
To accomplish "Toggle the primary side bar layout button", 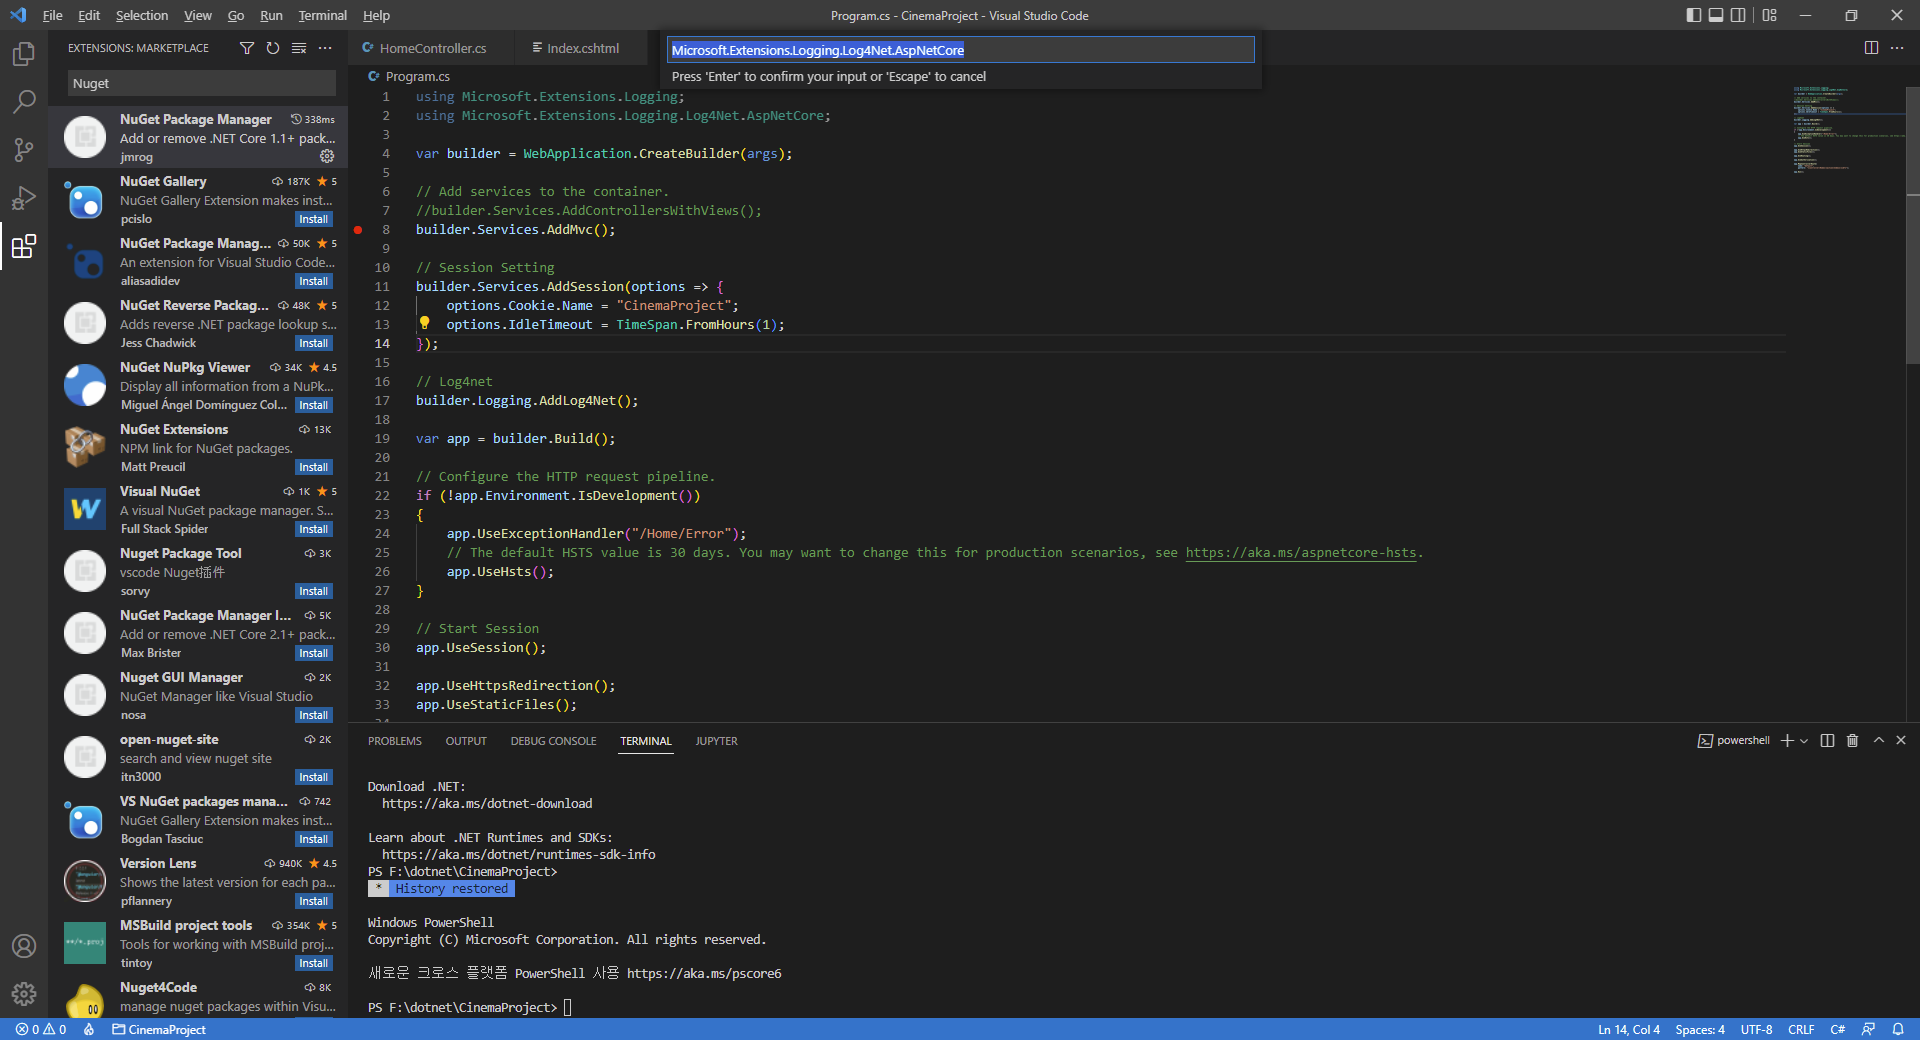I will (1693, 15).
